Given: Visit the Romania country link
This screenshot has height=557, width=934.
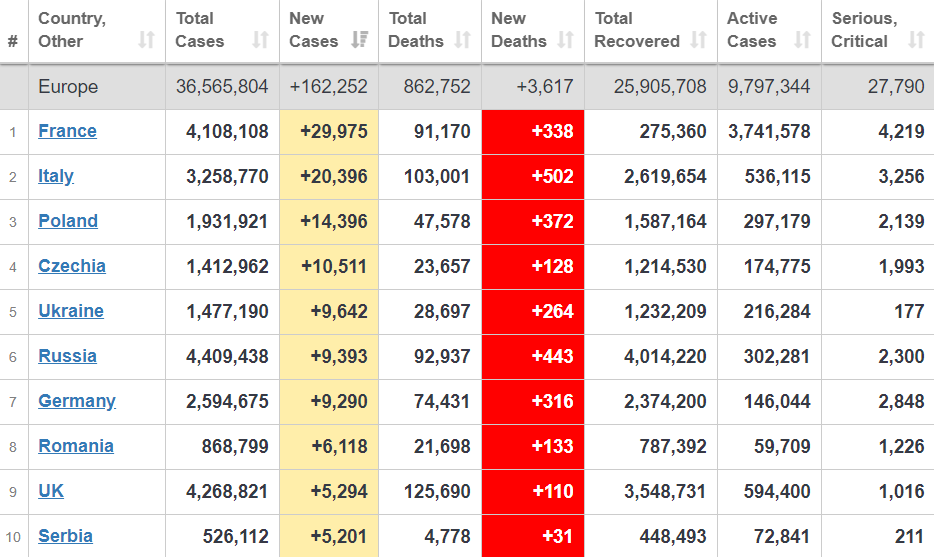Looking at the screenshot, I should click(x=76, y=446).
